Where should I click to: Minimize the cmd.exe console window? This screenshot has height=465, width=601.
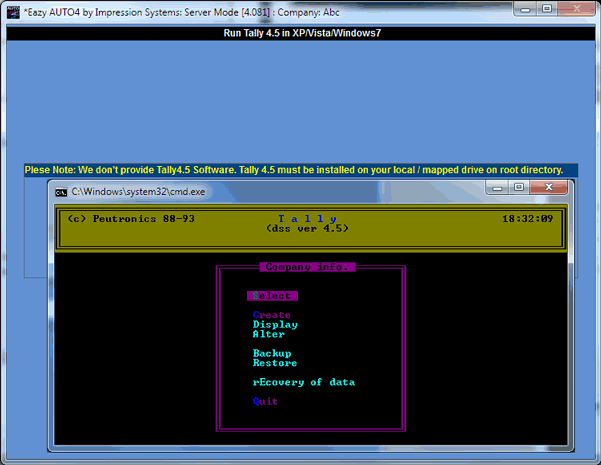pyautogui.click(x=497, y=187)
